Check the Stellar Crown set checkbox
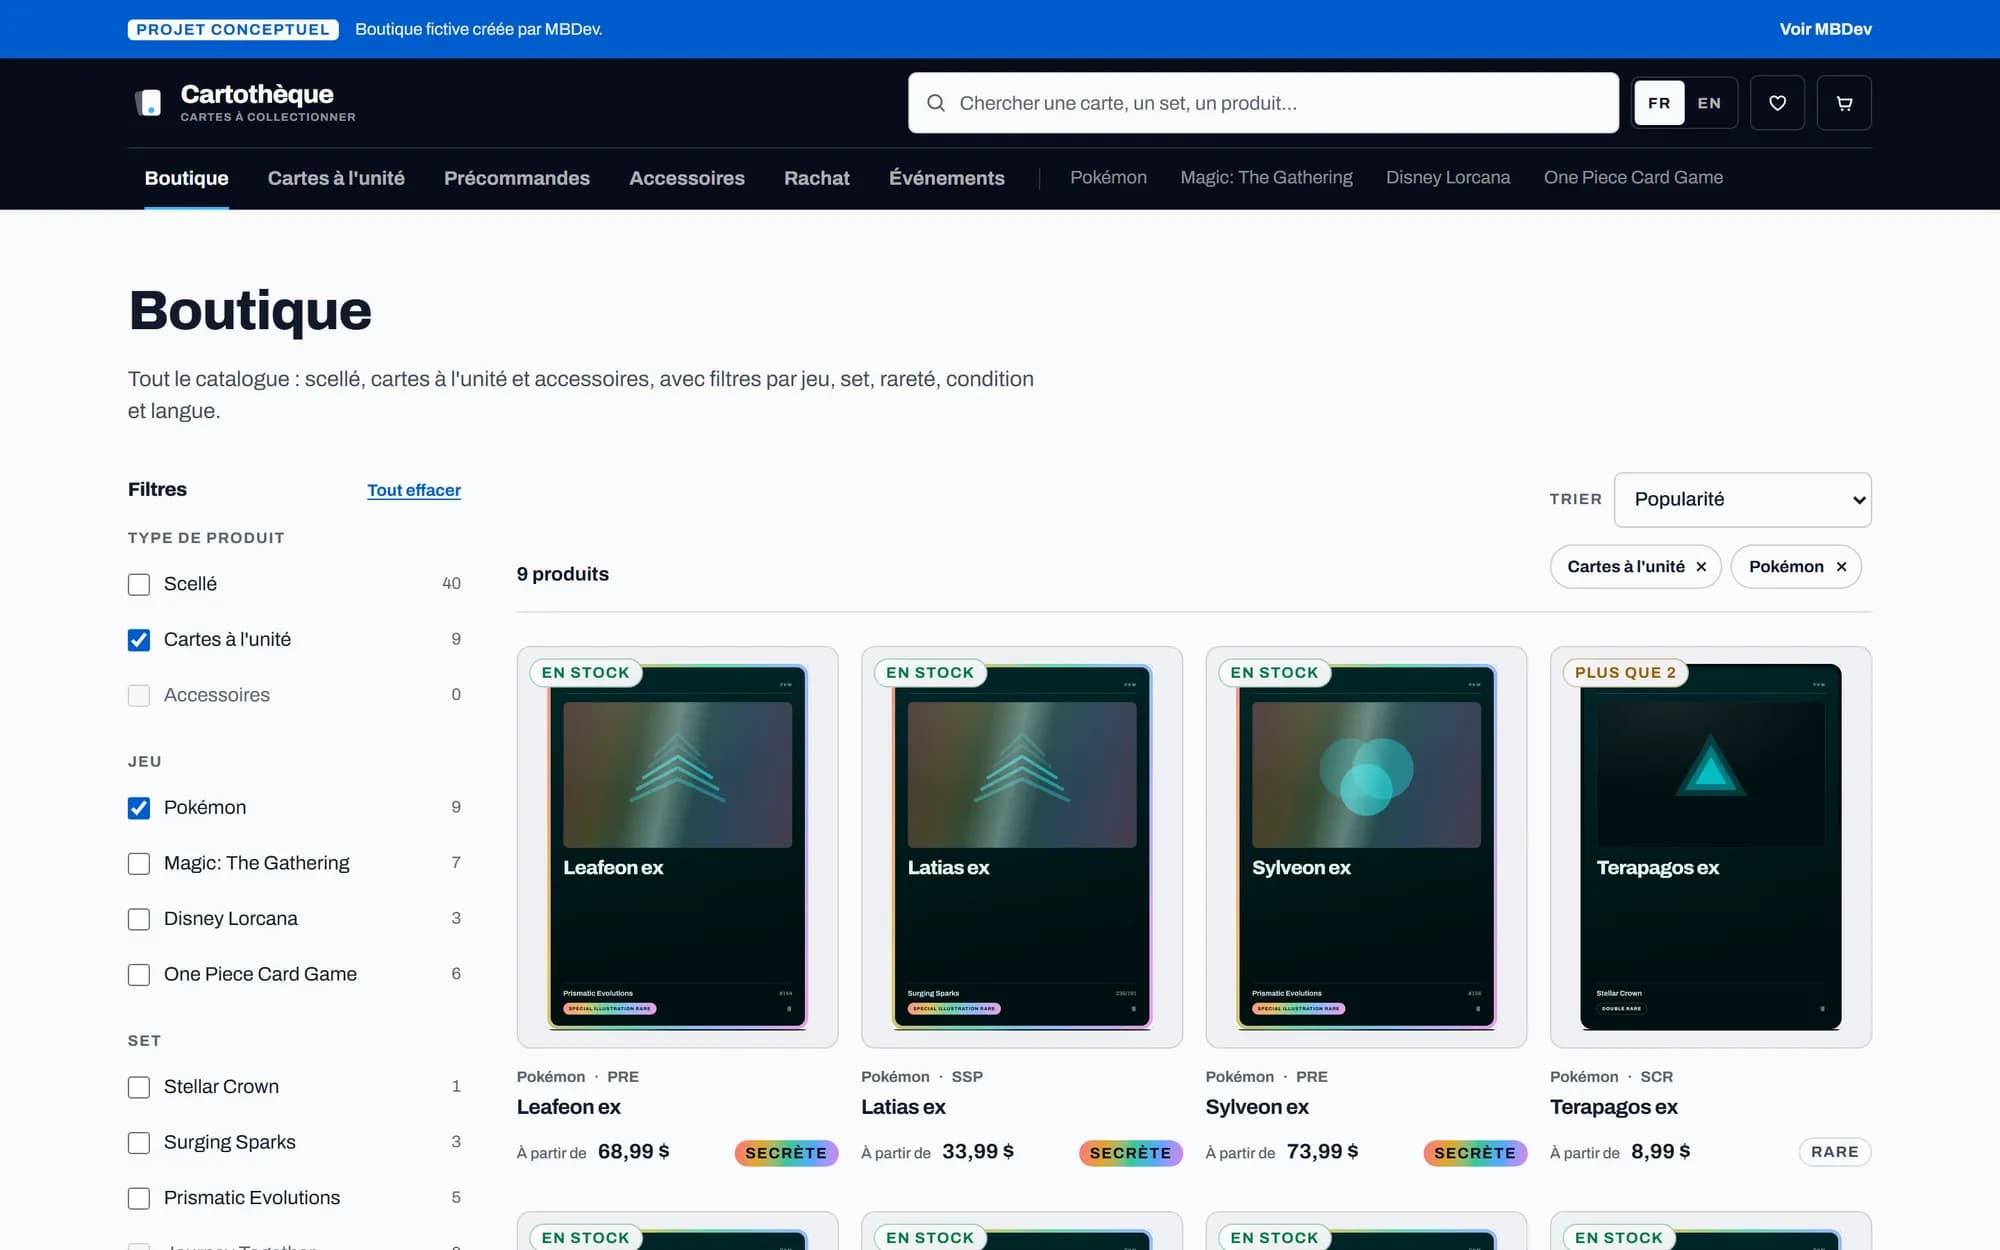The height and width of the screenshot is (1250, 2000). 139,1087
